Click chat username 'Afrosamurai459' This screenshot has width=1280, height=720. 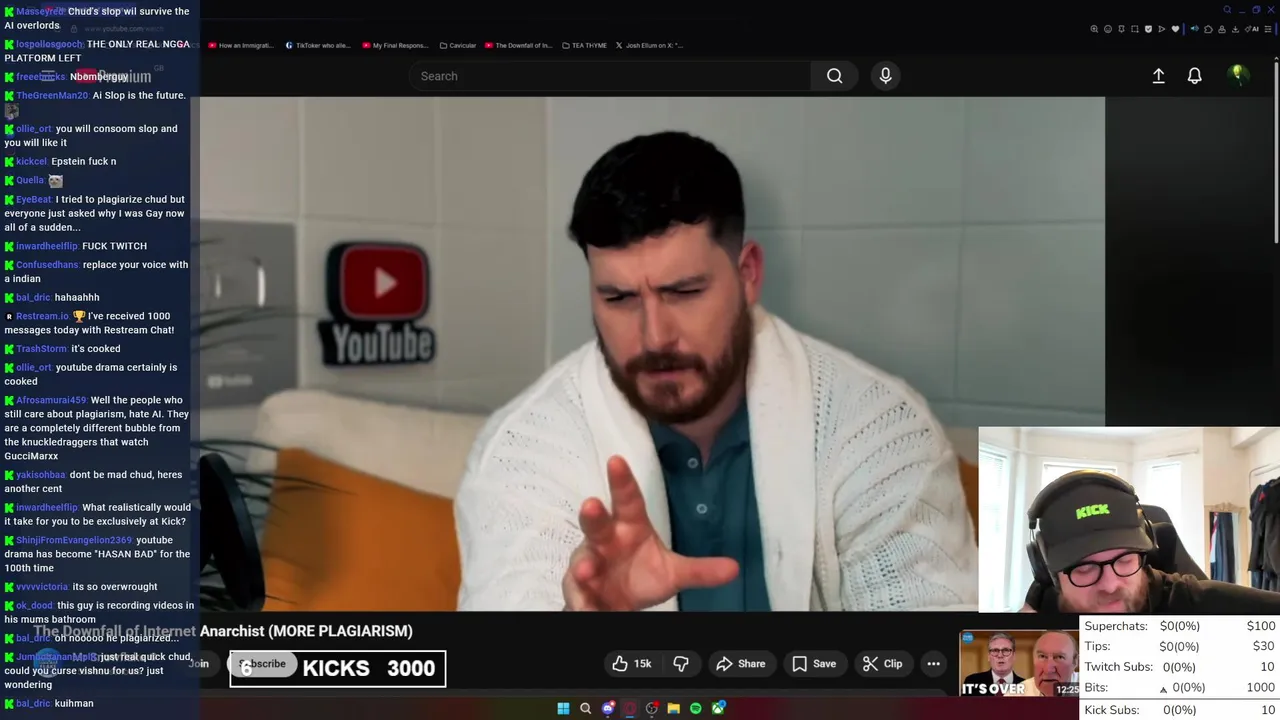(51, 400)
